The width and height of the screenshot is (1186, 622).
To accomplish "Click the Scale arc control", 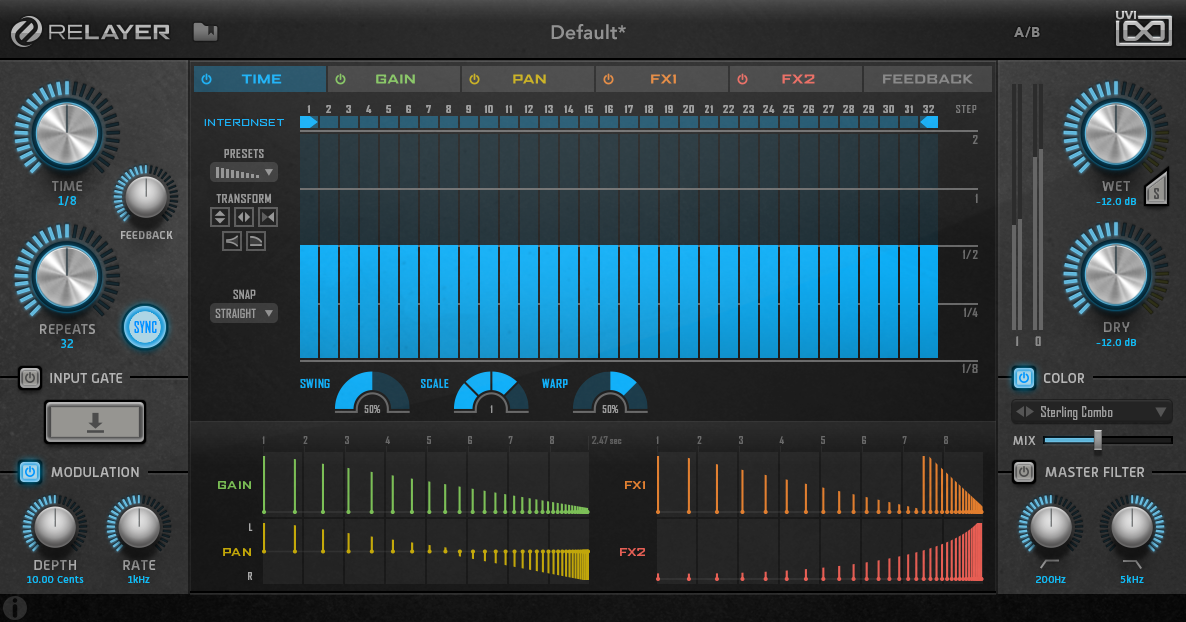I will tap(491, 393).
